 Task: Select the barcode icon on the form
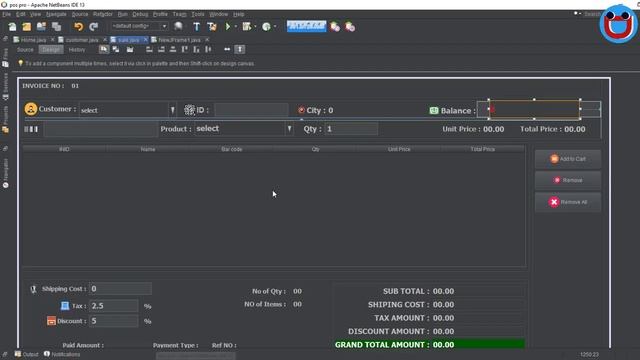[31, 129]
